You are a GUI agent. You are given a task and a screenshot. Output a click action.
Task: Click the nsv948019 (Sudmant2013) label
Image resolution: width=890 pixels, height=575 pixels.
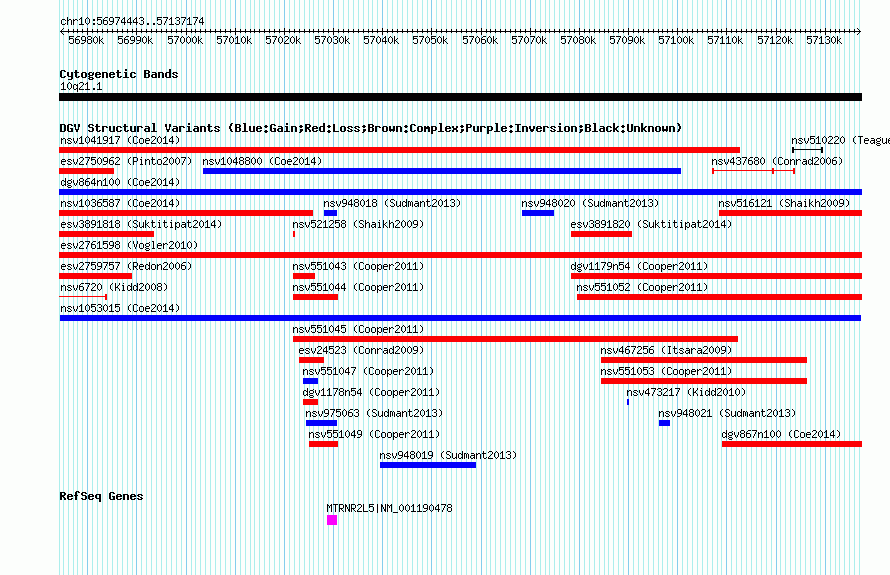[x=448, y=455]
